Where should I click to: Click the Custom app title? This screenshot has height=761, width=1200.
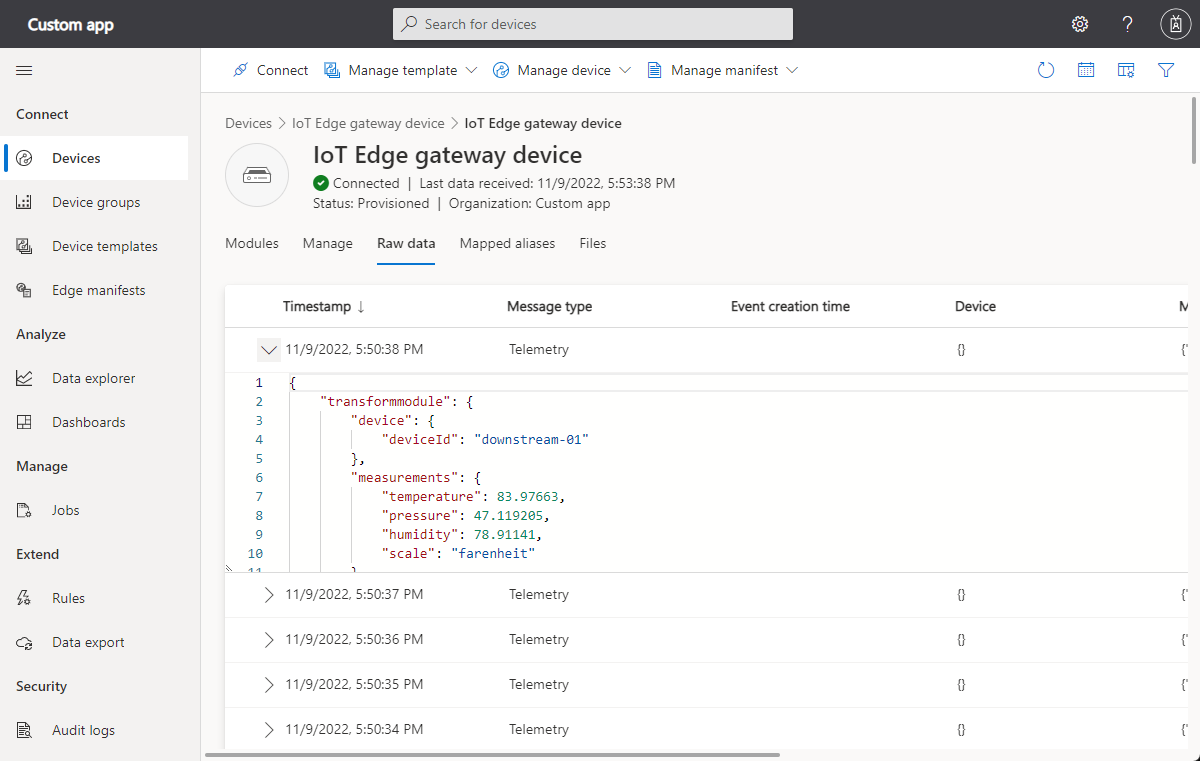click(71, 25)
